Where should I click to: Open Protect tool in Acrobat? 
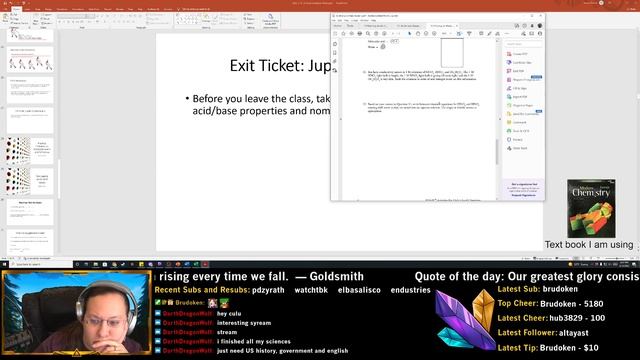pyautogui.click(x=515, y=140)
